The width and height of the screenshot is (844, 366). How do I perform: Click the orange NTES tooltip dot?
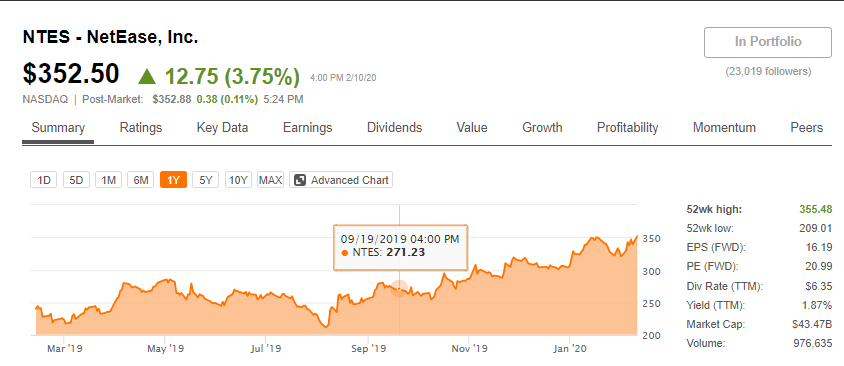[344, 252]
